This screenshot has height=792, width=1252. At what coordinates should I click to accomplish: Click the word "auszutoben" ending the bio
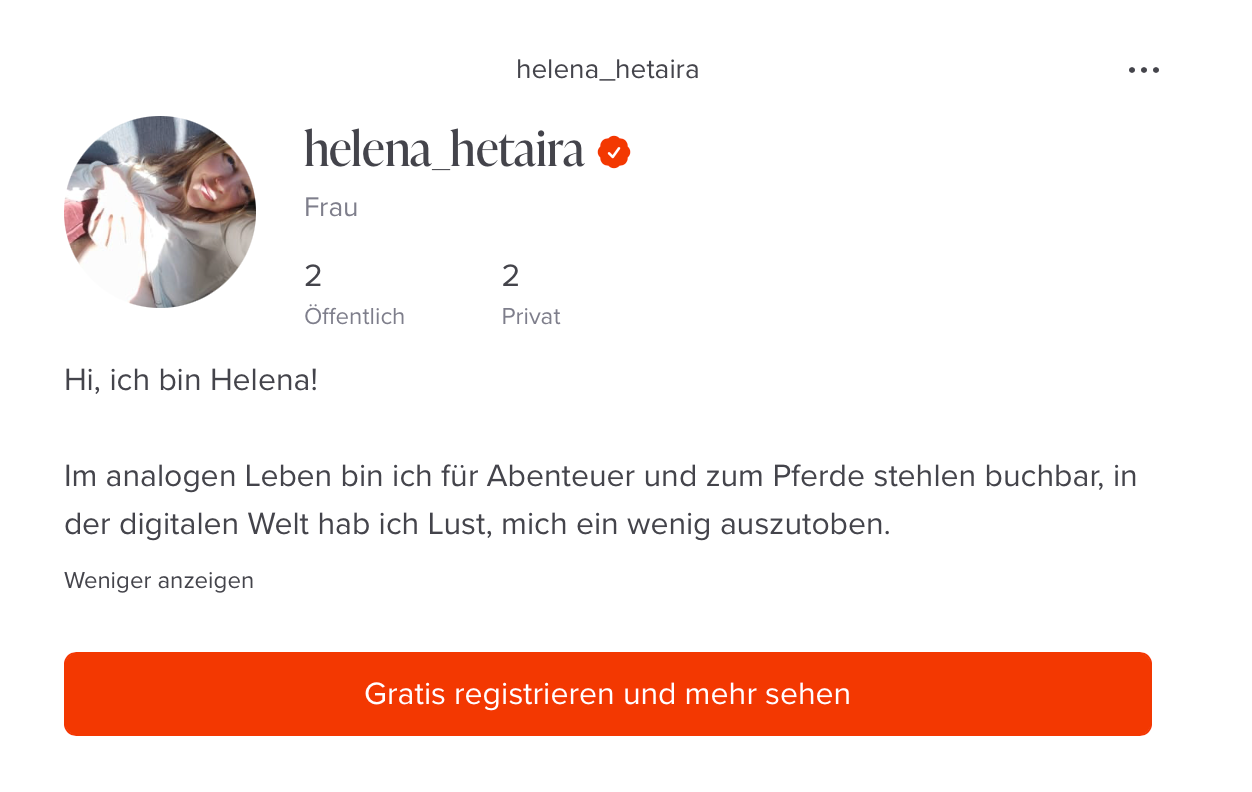(806, 525)
